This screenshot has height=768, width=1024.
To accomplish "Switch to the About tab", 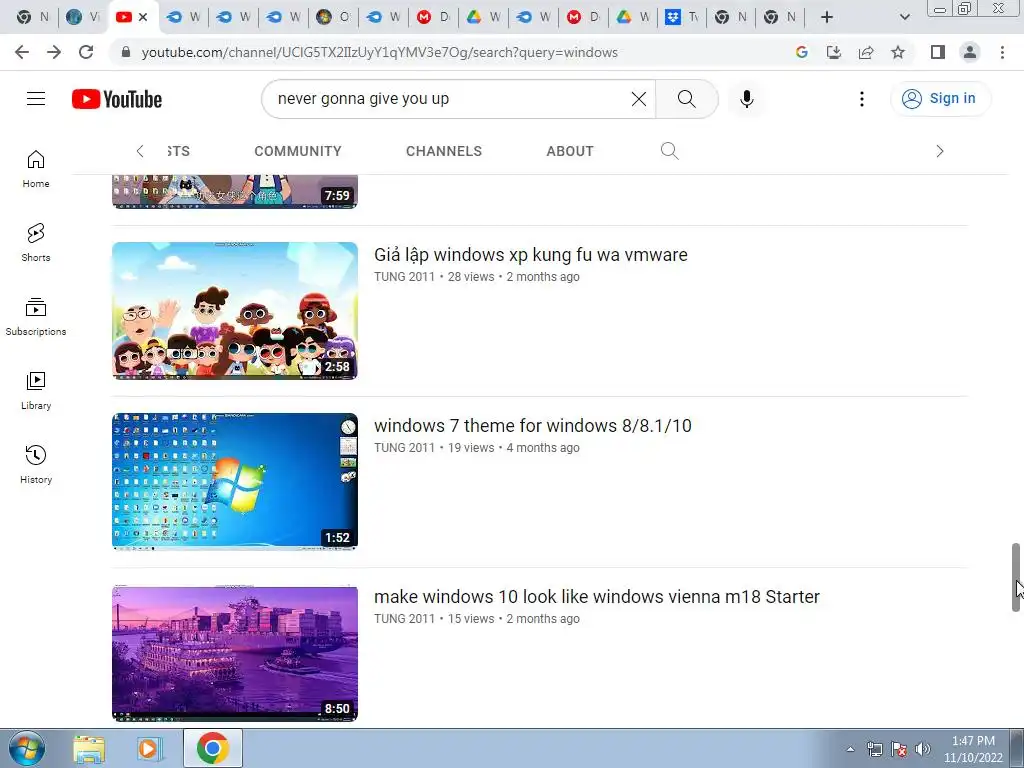I will 570,151.
